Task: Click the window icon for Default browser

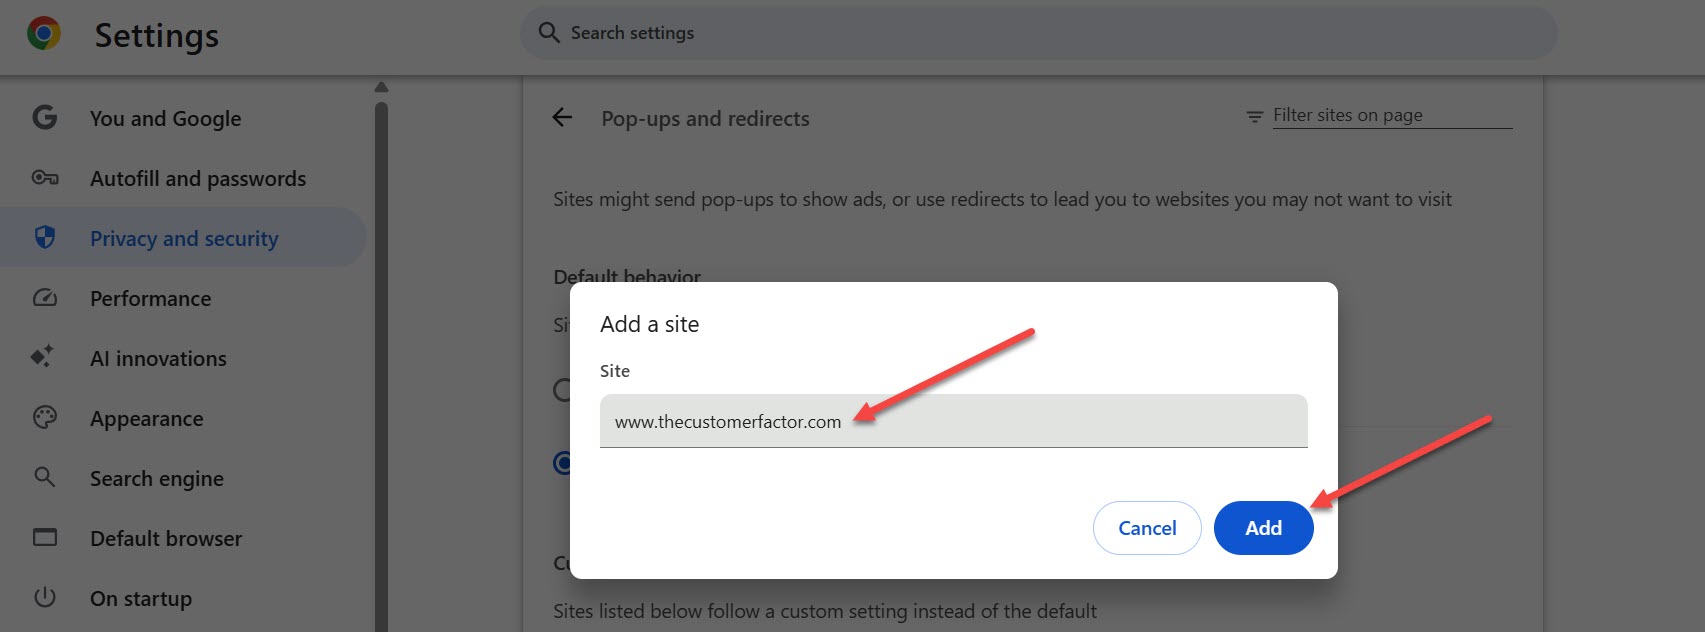Action: pyautogui.click(x=45, y=537)
